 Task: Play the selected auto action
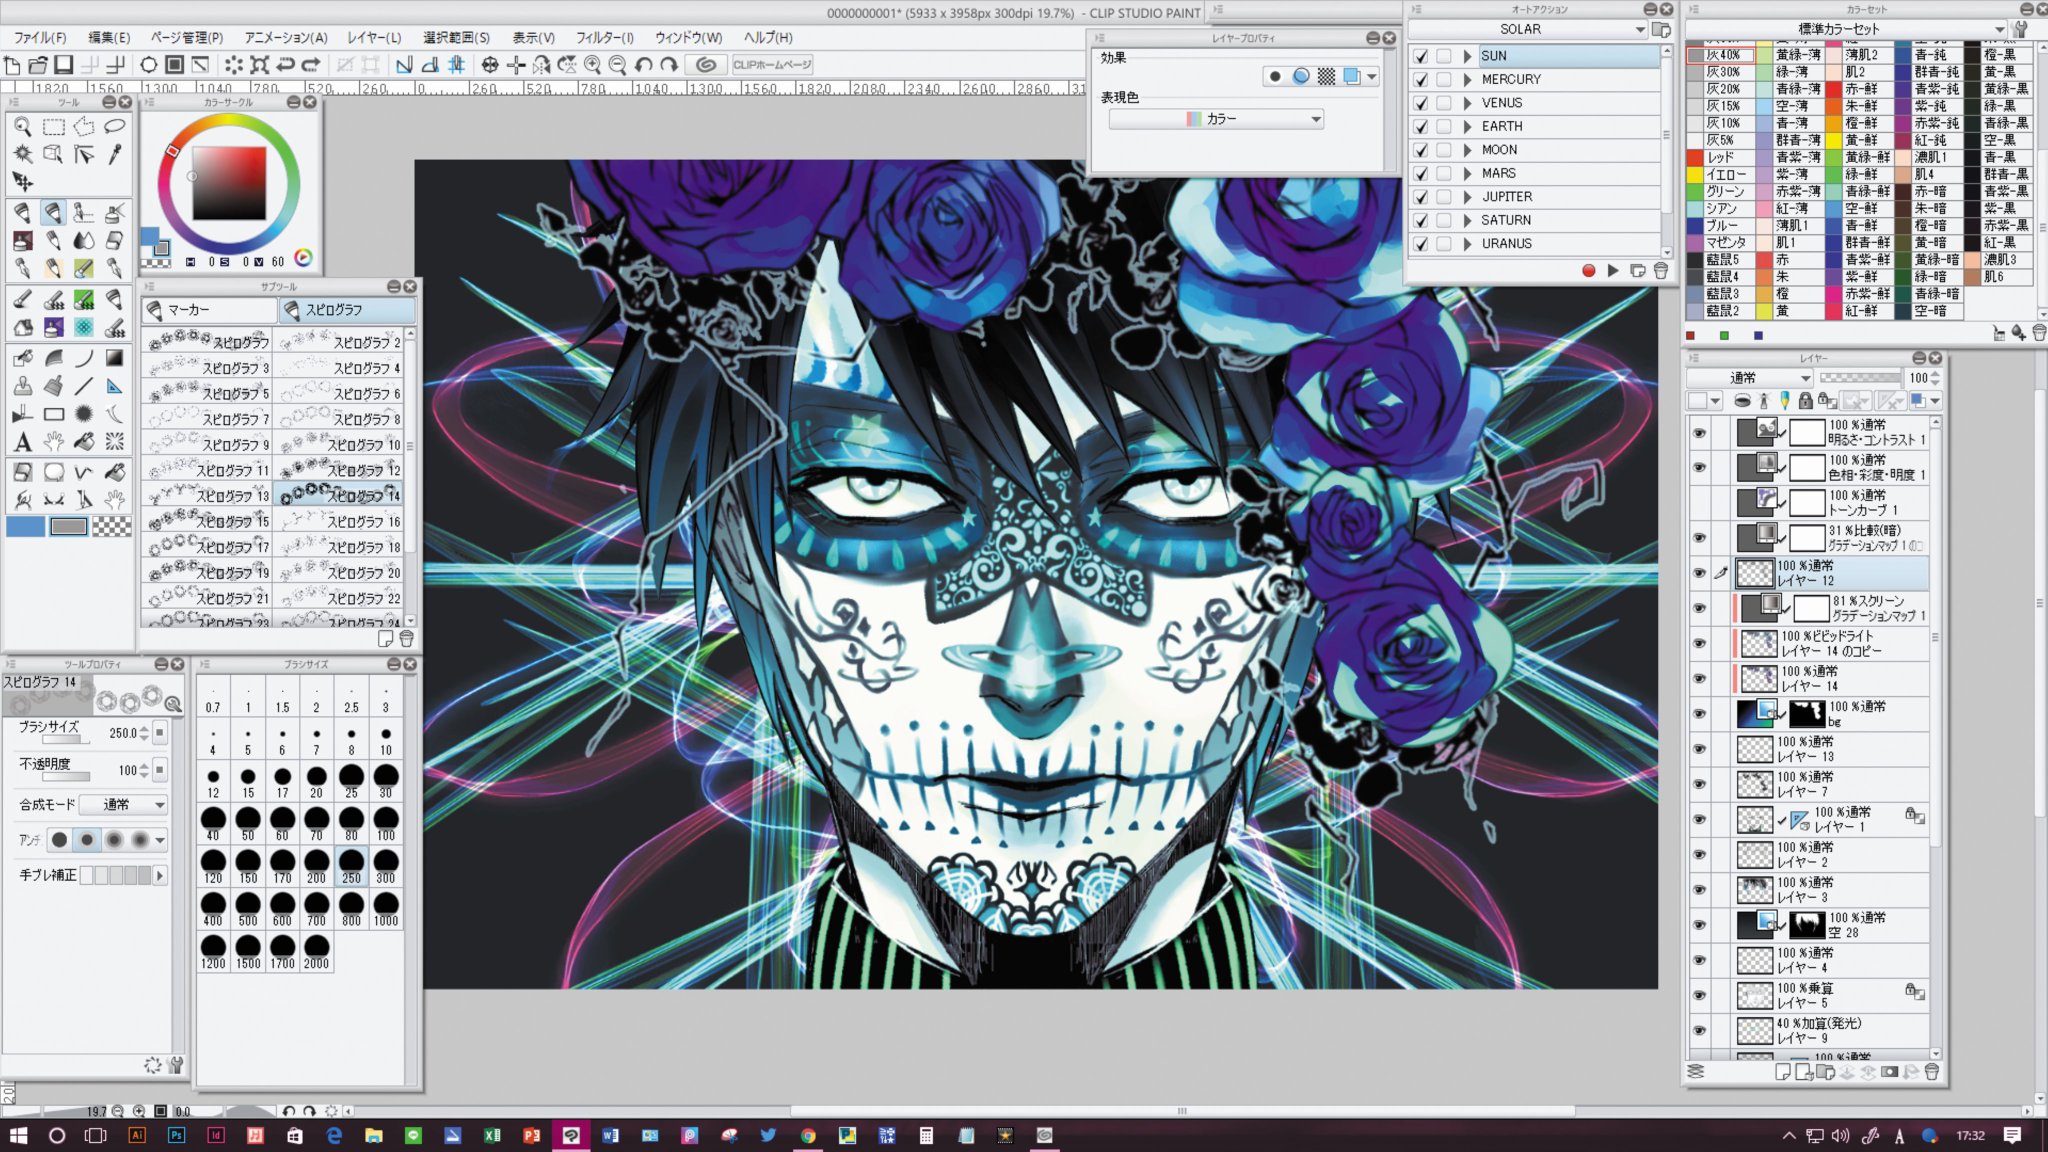click(x=1613, y=271)
